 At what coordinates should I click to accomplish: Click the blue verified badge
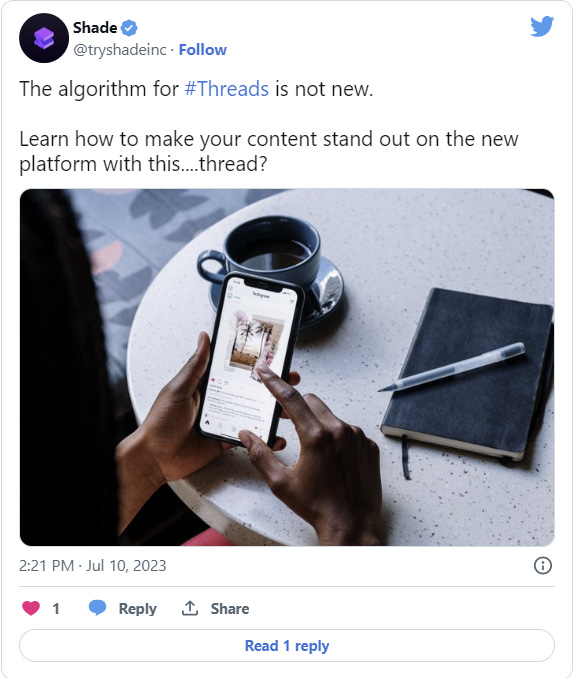pos(129,28)
